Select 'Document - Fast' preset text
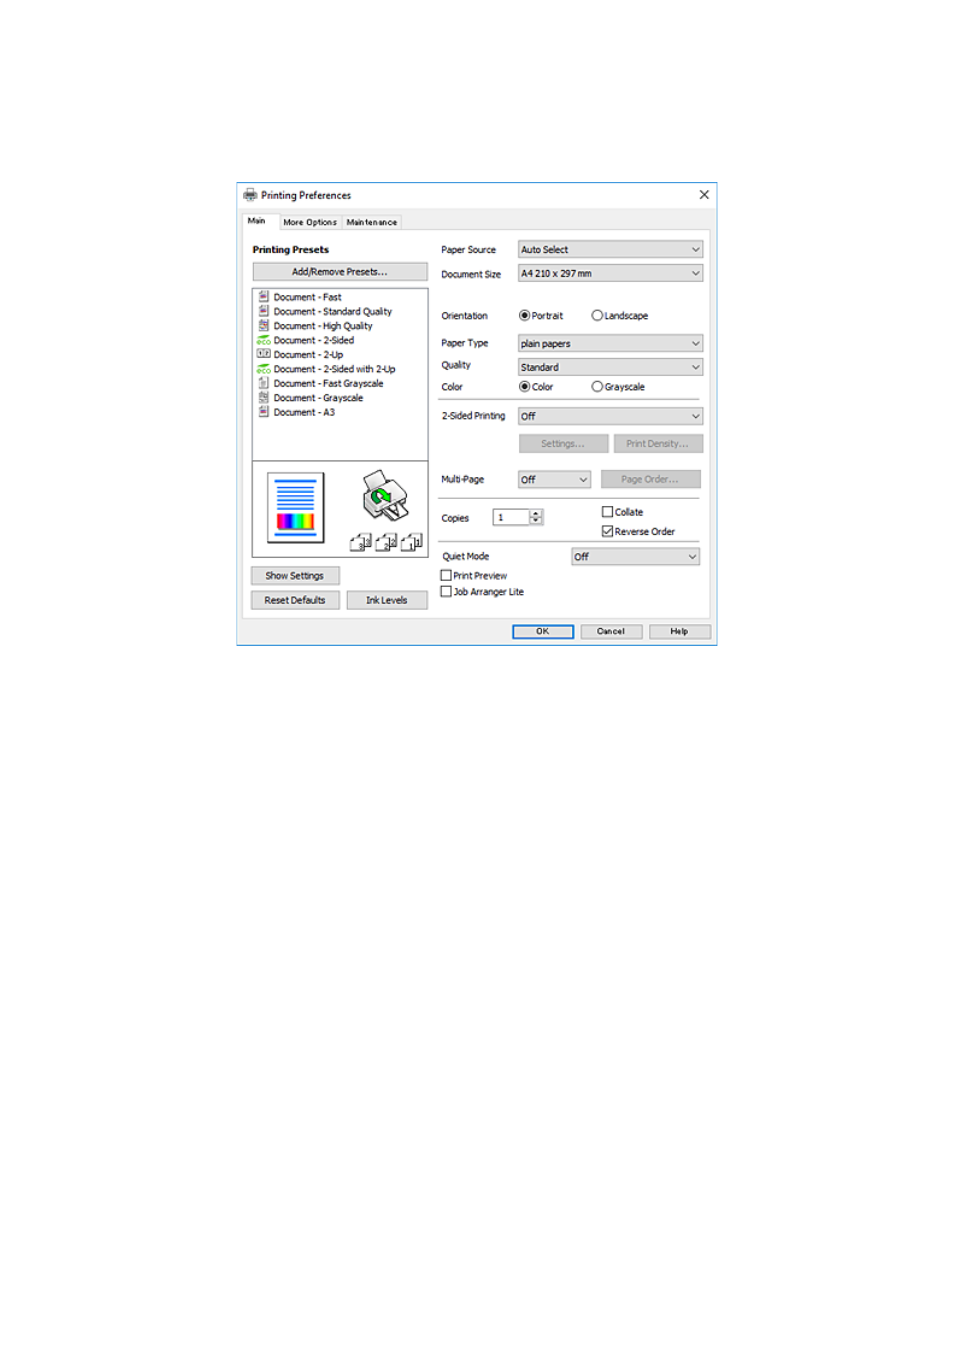The image size is (954, 1350). 307,297
